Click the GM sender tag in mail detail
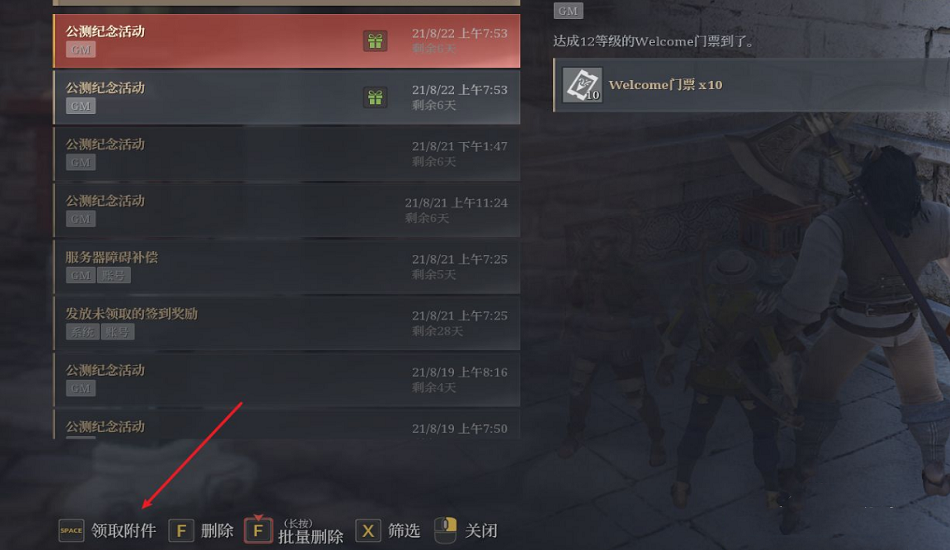Screen dimensions: 950x550 point(568,11)
